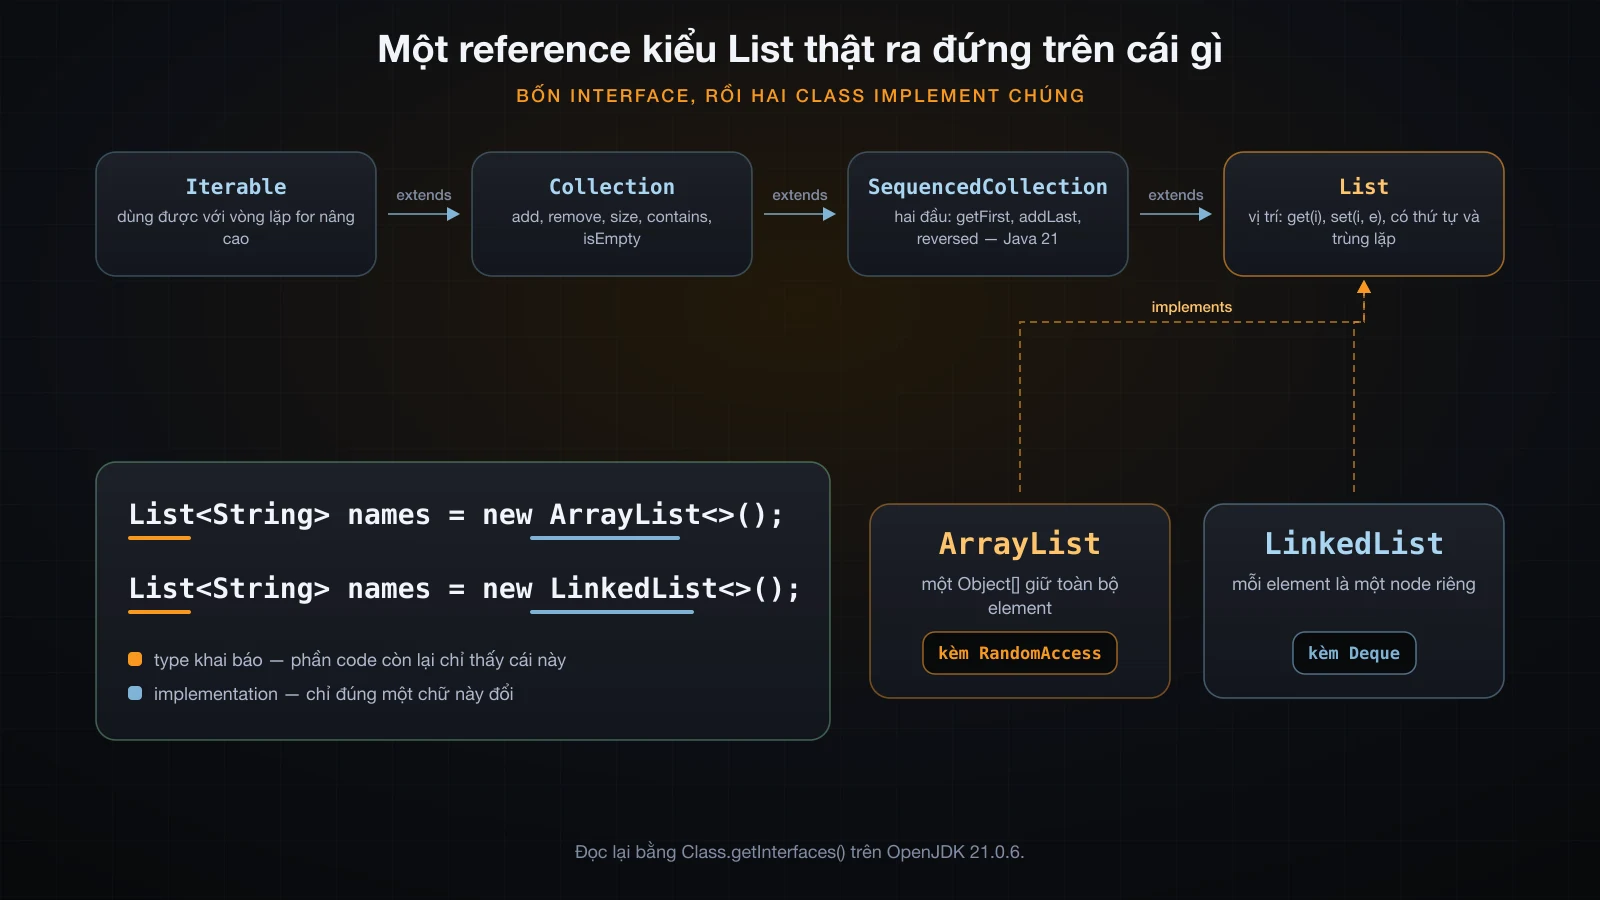The image size is (1600, 900).
Task: Click the 'kèm RandomAccess' badge
Action: tap(1020, 653)
